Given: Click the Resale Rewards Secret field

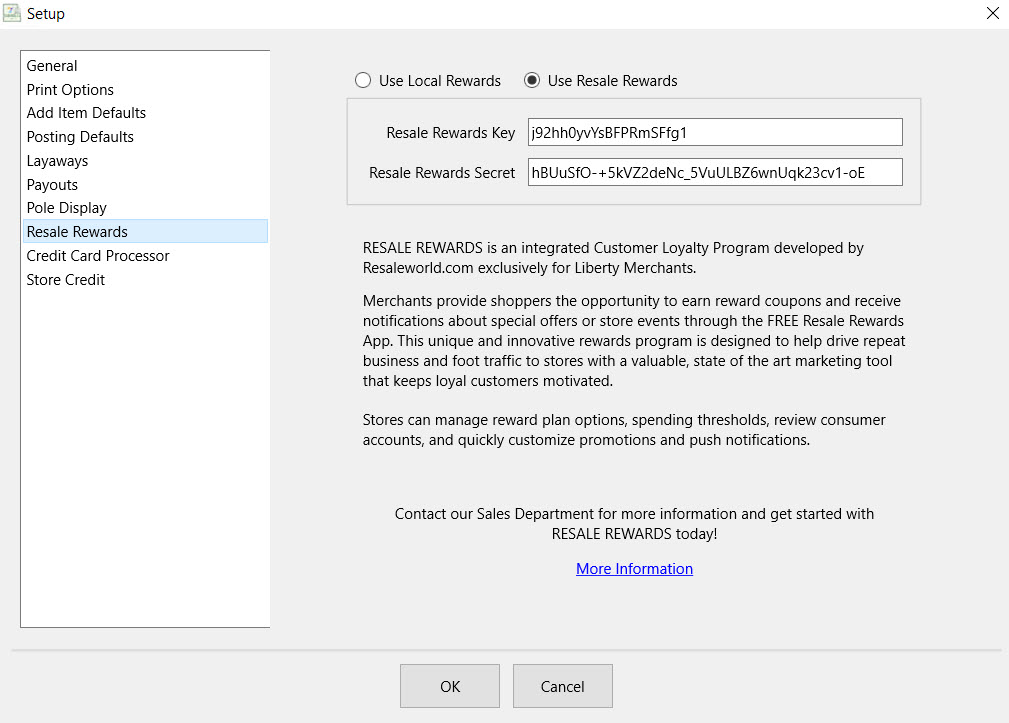Looking at the screenshot, I should click(x=714, y=172).
